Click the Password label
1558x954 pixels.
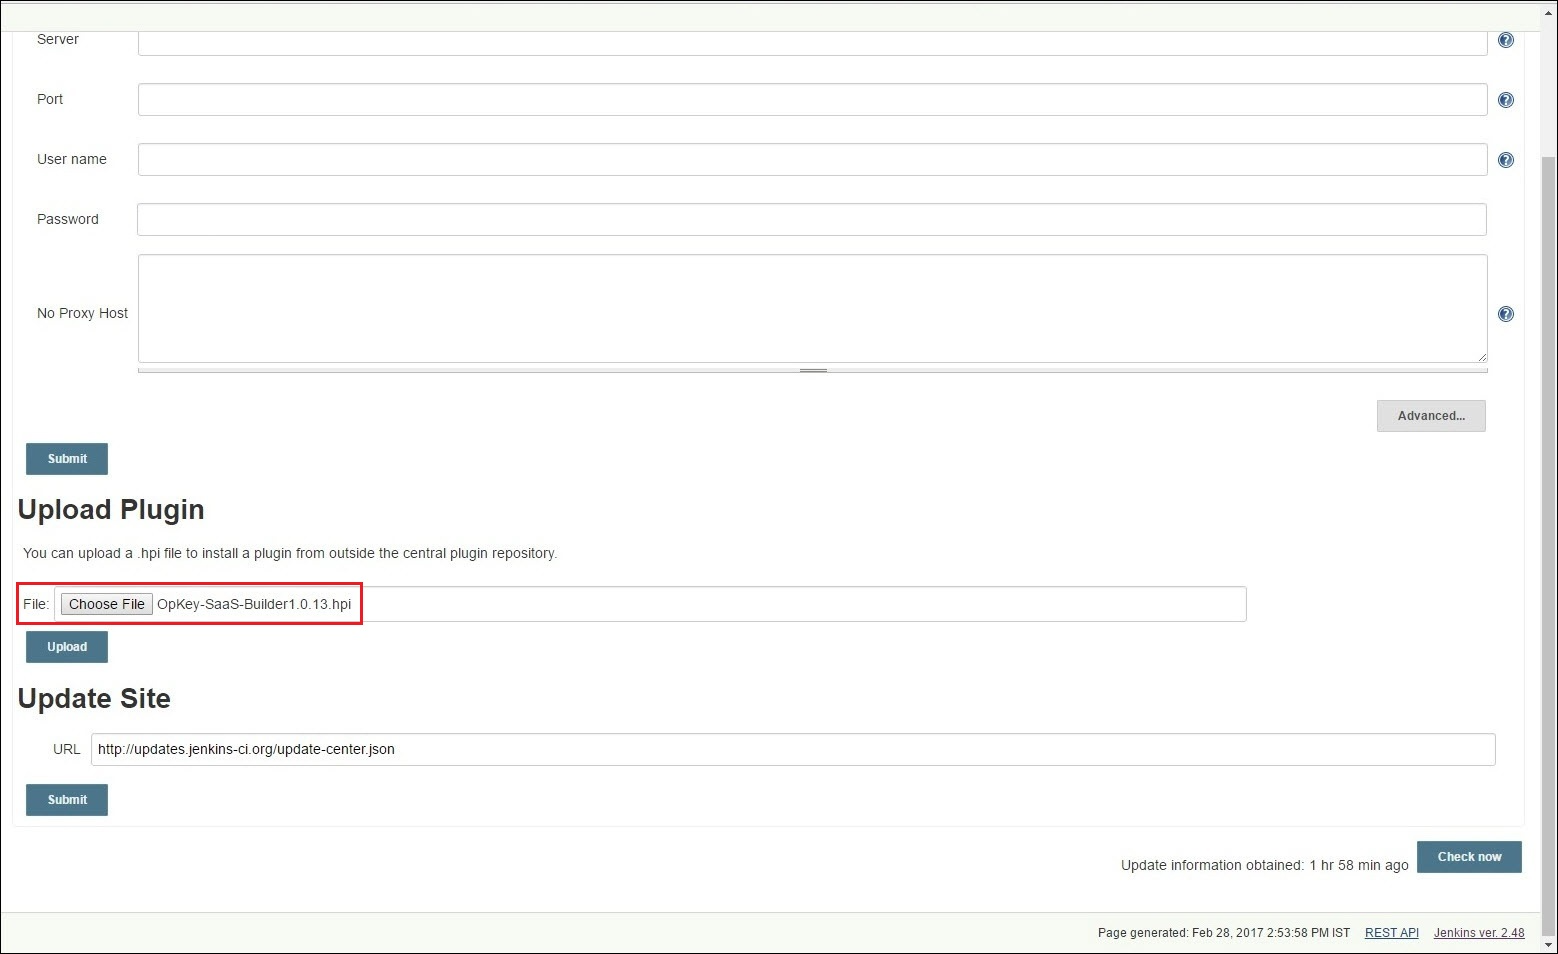(68, 220)
